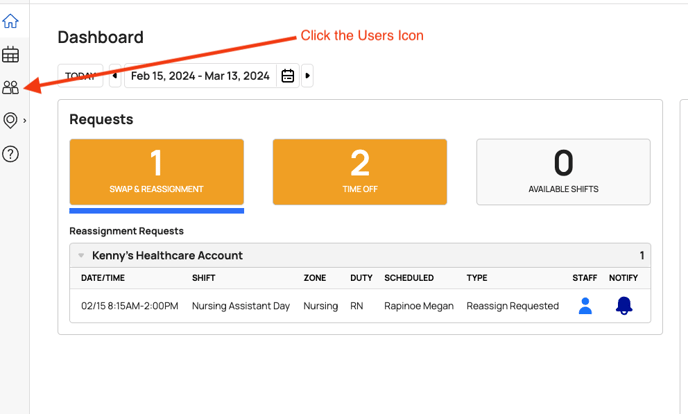
Task: Click the Reassignment Requests heading
Action: click(x=126, y=231)
